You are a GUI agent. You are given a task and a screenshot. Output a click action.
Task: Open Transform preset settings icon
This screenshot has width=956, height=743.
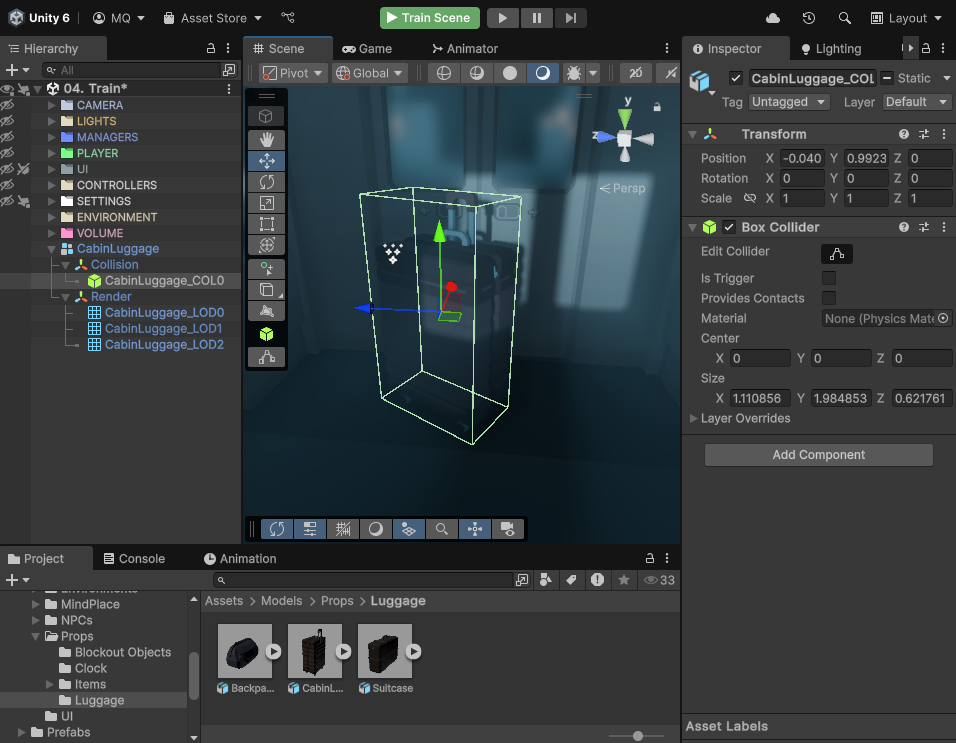[924, 134]
